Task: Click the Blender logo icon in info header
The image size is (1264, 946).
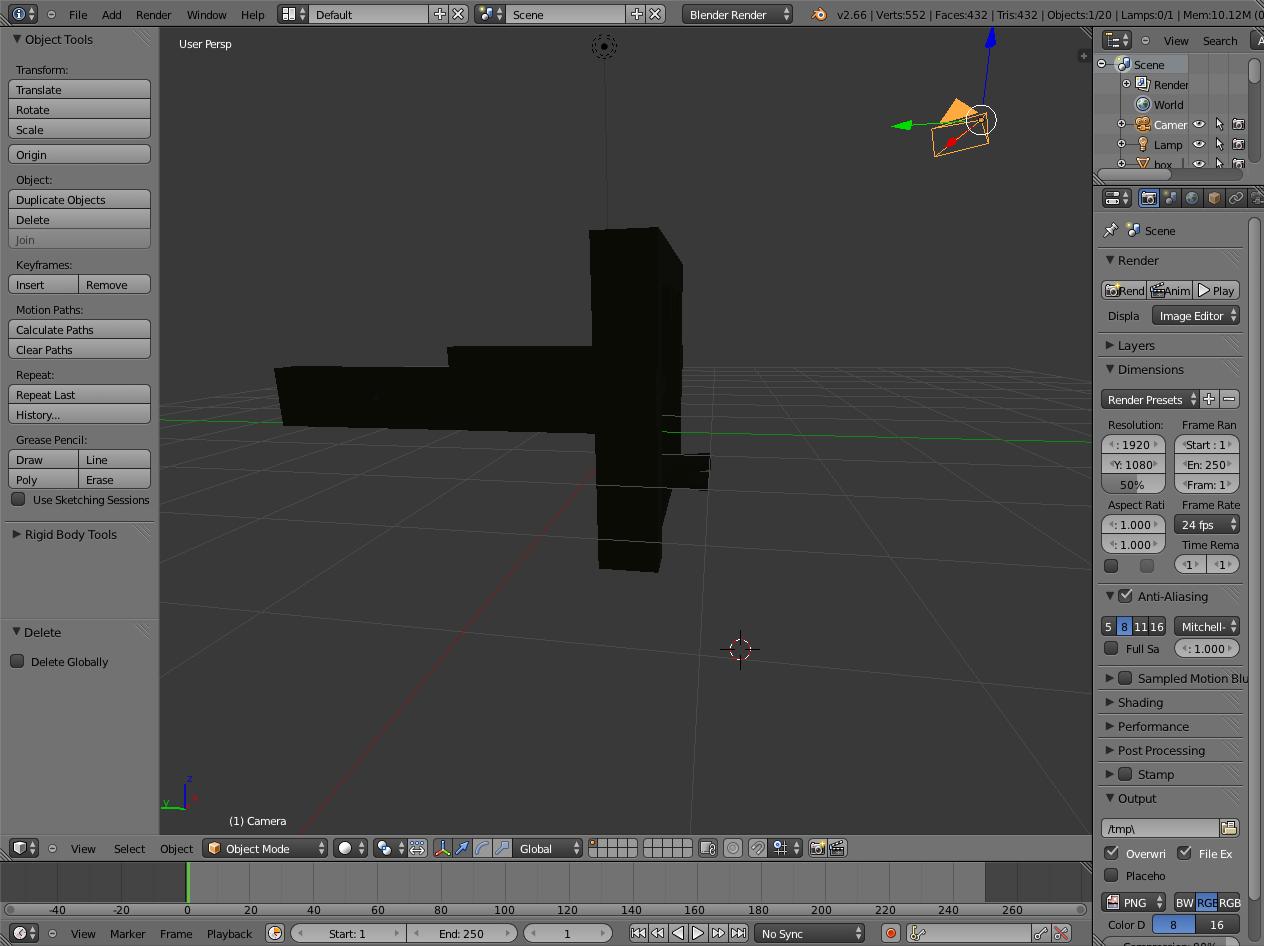Action: coord(818,14)
